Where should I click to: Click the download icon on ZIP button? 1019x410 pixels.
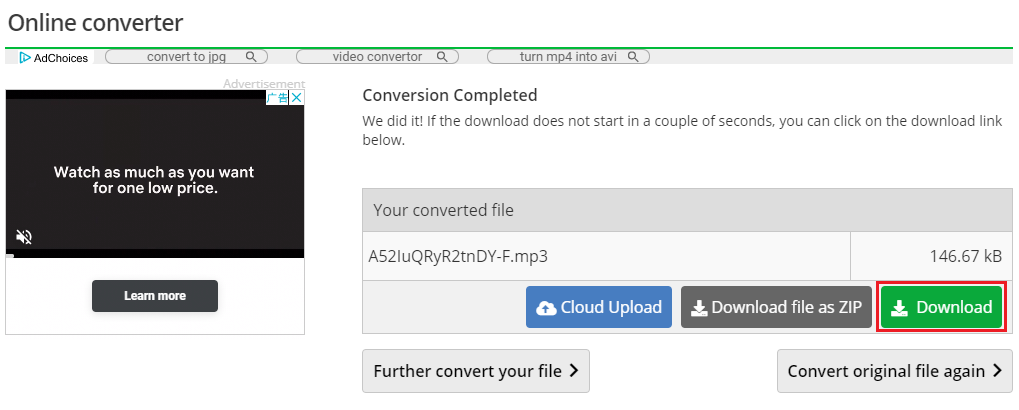(699, 308)
